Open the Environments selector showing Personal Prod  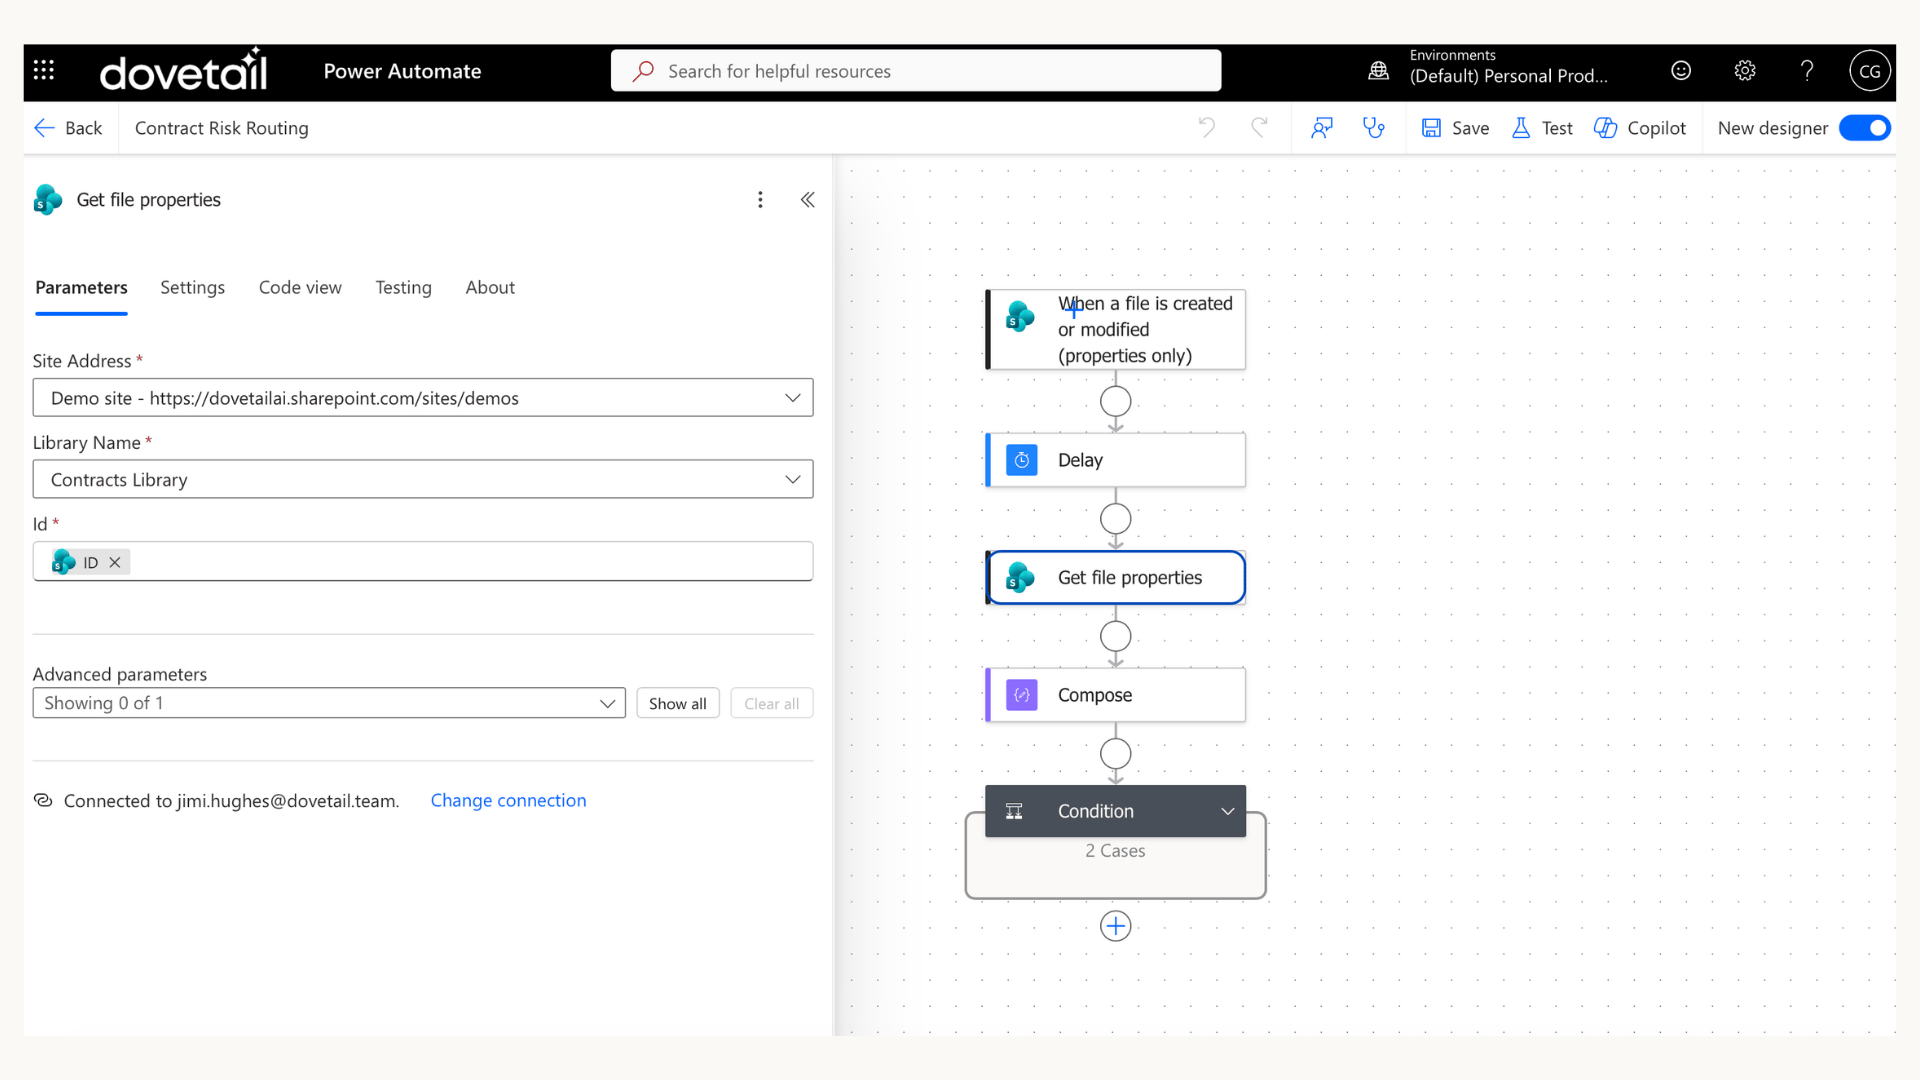coord(1508,67)
